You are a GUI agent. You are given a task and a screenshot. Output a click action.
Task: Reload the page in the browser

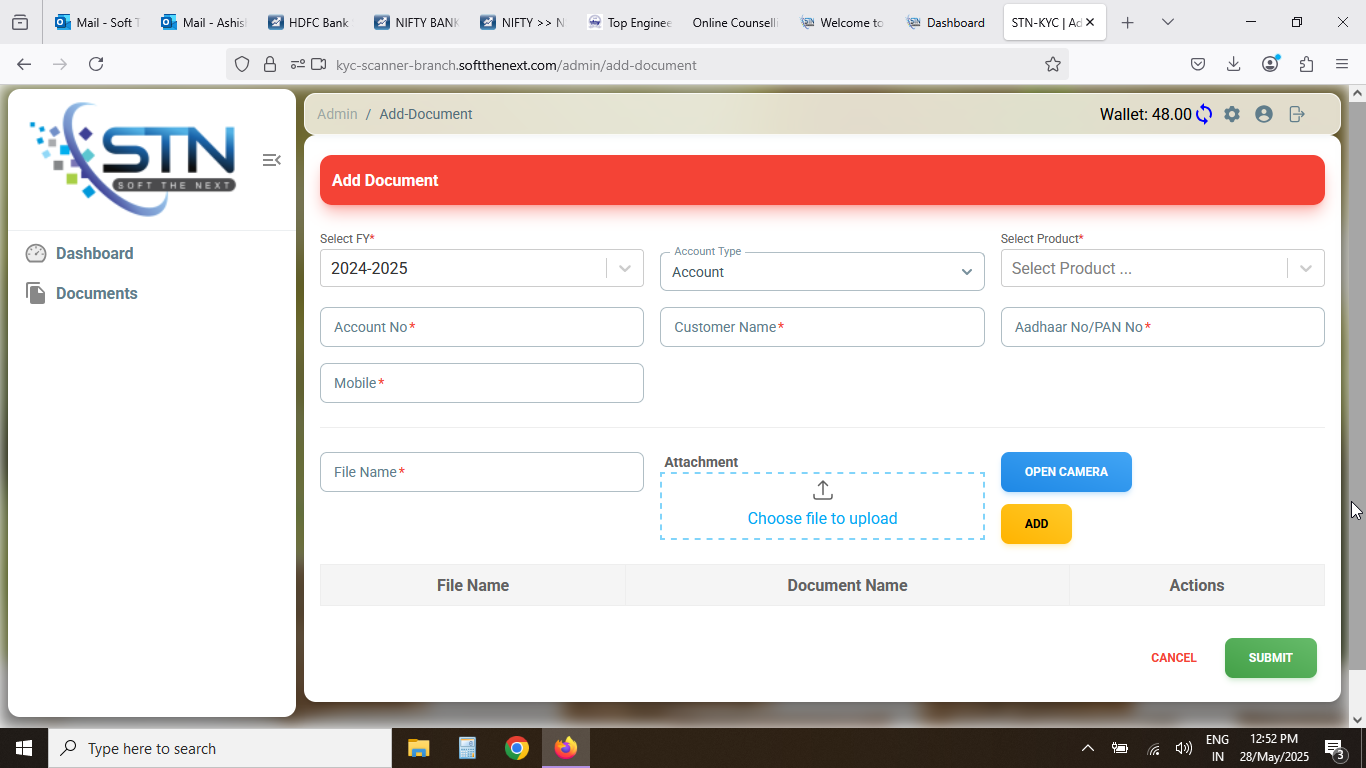pyautogui.click(x=96, y=64)
